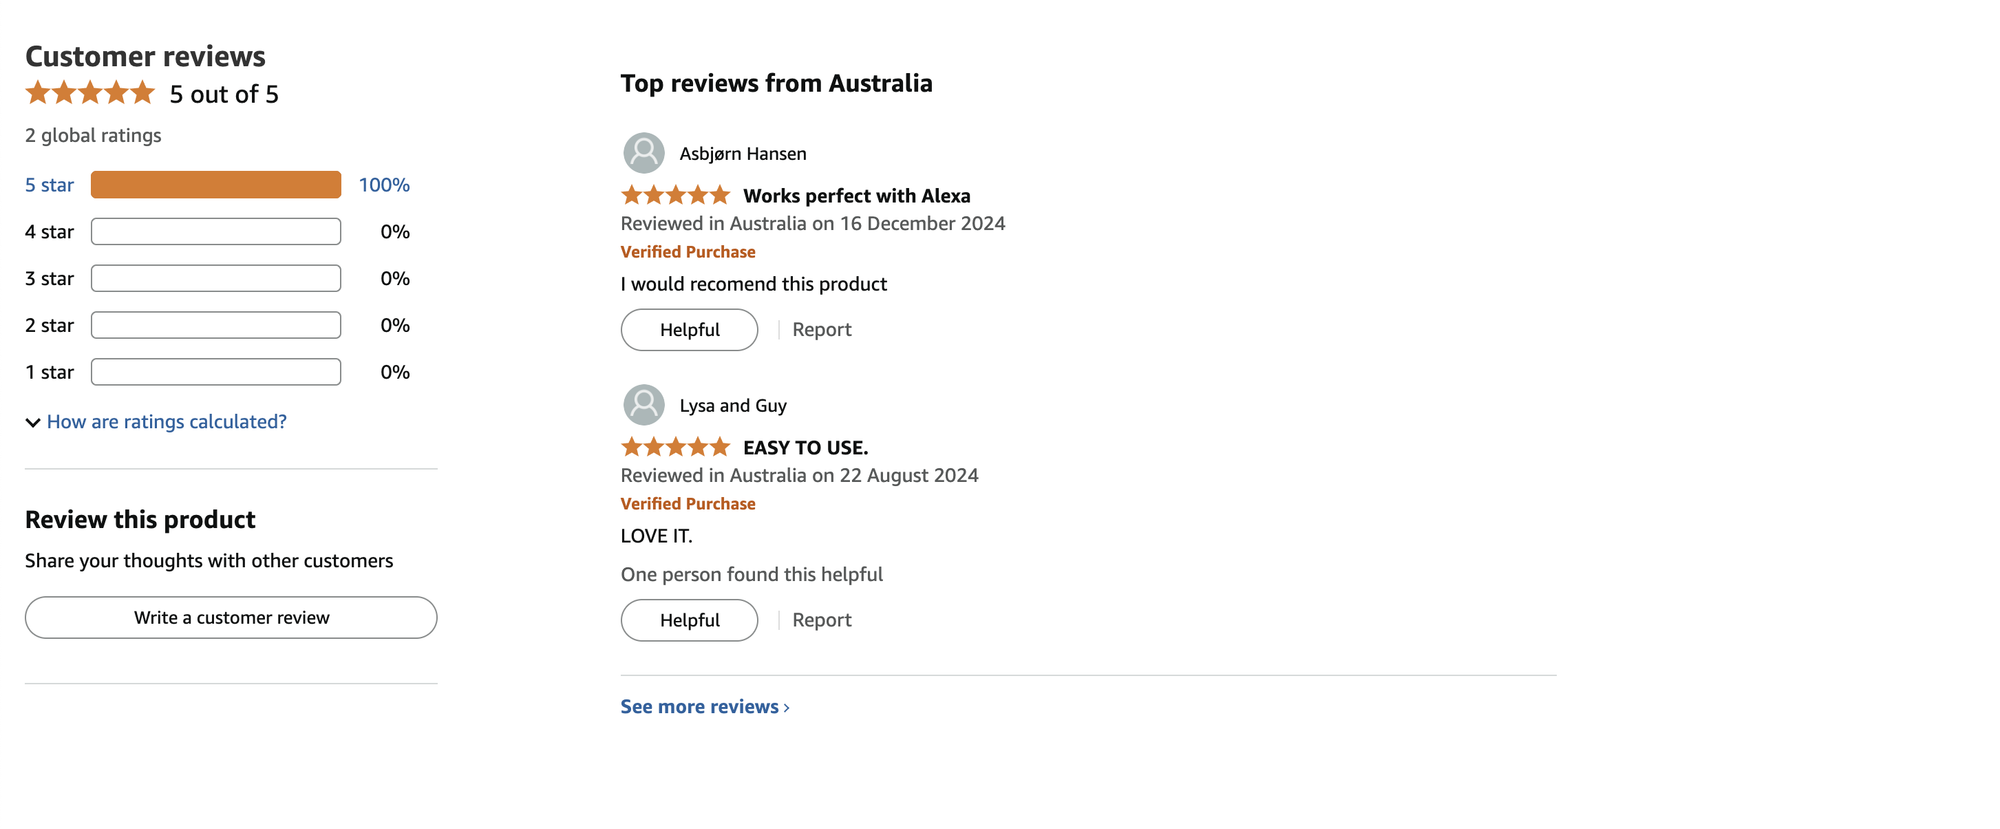This screenshot has height=829, width=2000.
Task: Open the 5 star ratings filter link
Action: tap(48, 184)
